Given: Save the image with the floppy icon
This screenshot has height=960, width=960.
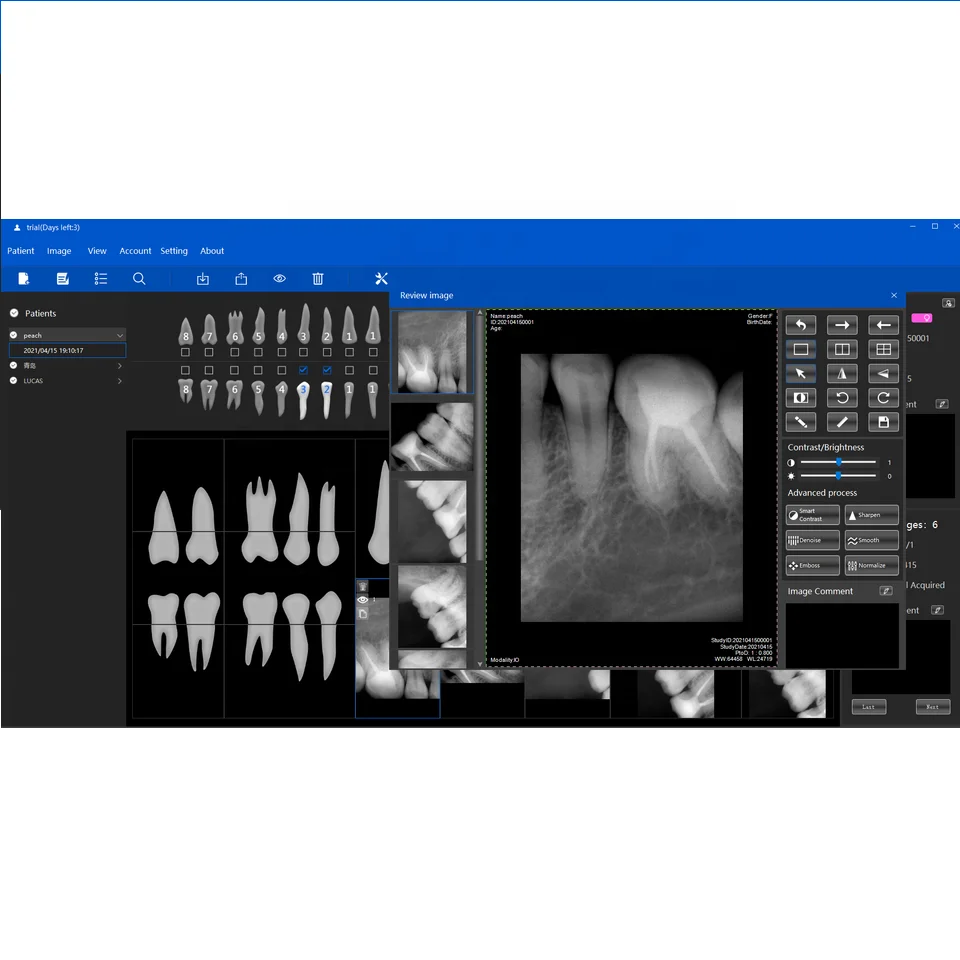Looking at the screenshot, I should click(883, 422).
